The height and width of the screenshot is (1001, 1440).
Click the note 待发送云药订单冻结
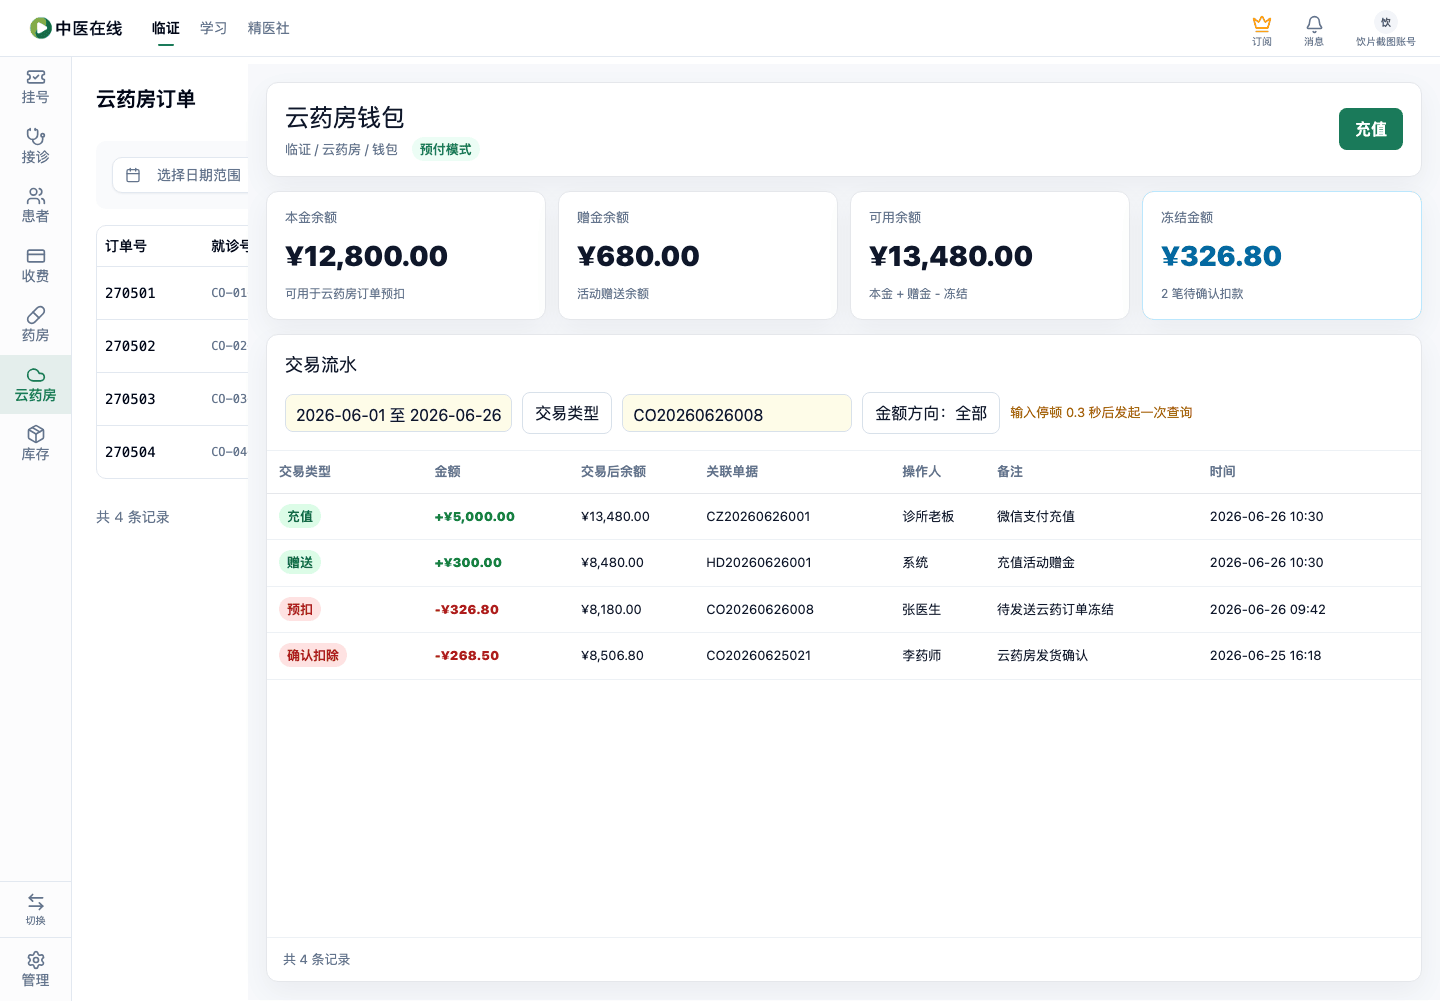click(x=1055, y=610)
